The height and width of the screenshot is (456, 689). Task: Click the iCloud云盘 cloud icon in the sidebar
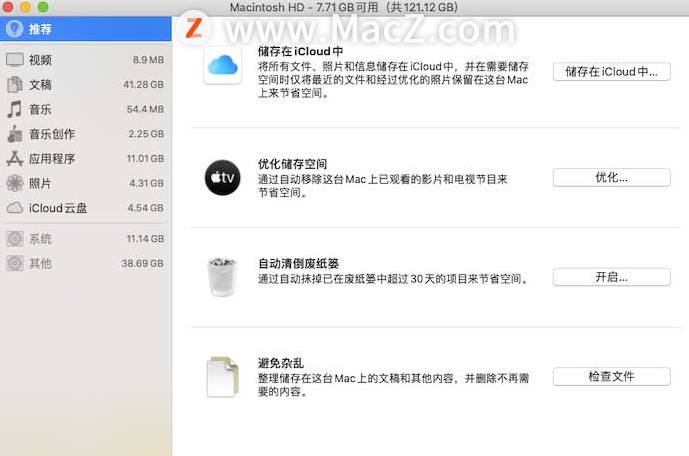coord(15,208)
